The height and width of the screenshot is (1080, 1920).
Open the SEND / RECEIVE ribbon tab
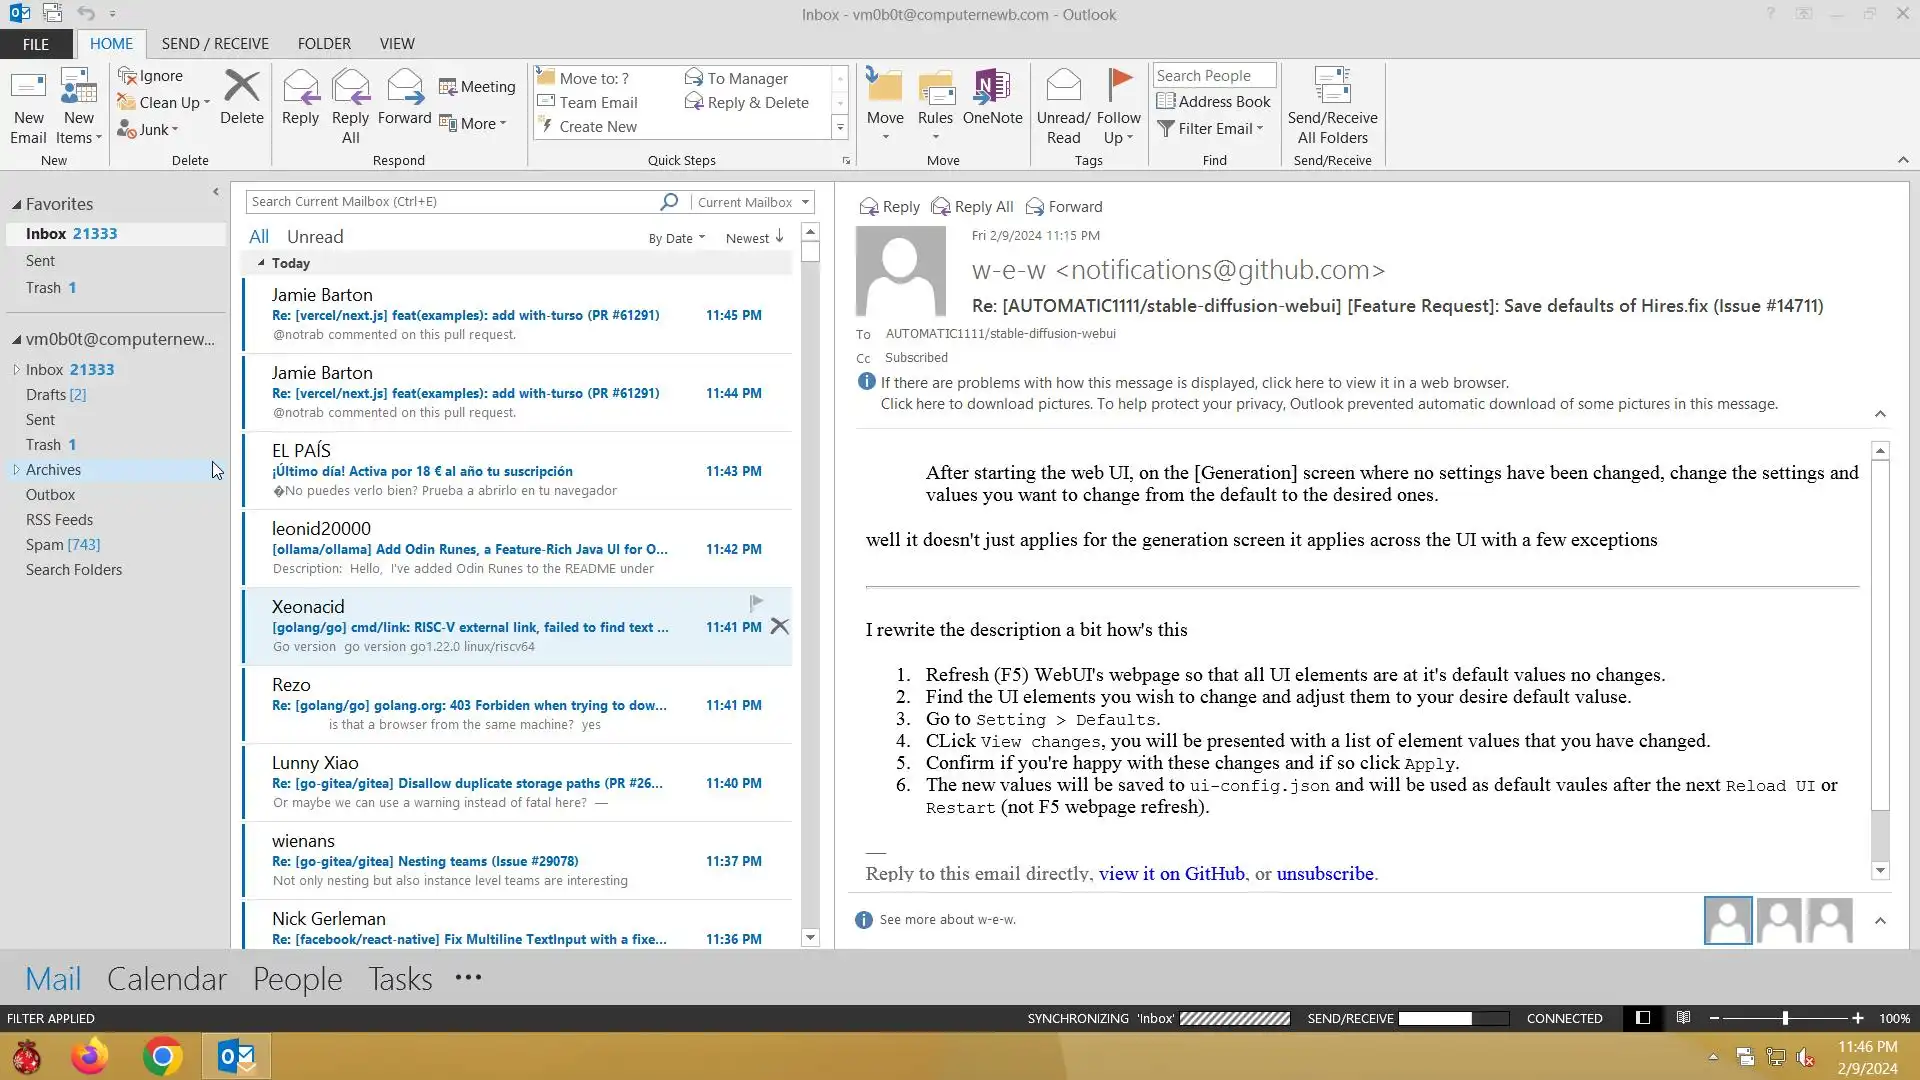click(215, 44)
